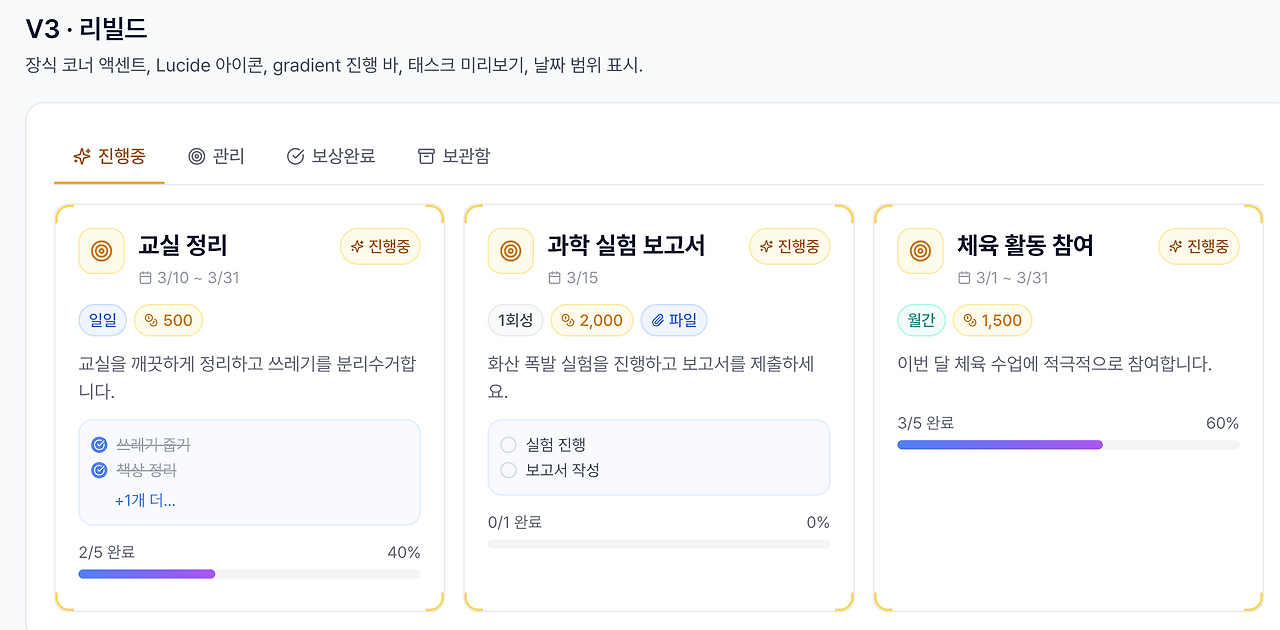The height and width of the screenshot is (630, 1280).
Task: Click 진행중 status badge on 교실 정리
Action: coord(380,246)
